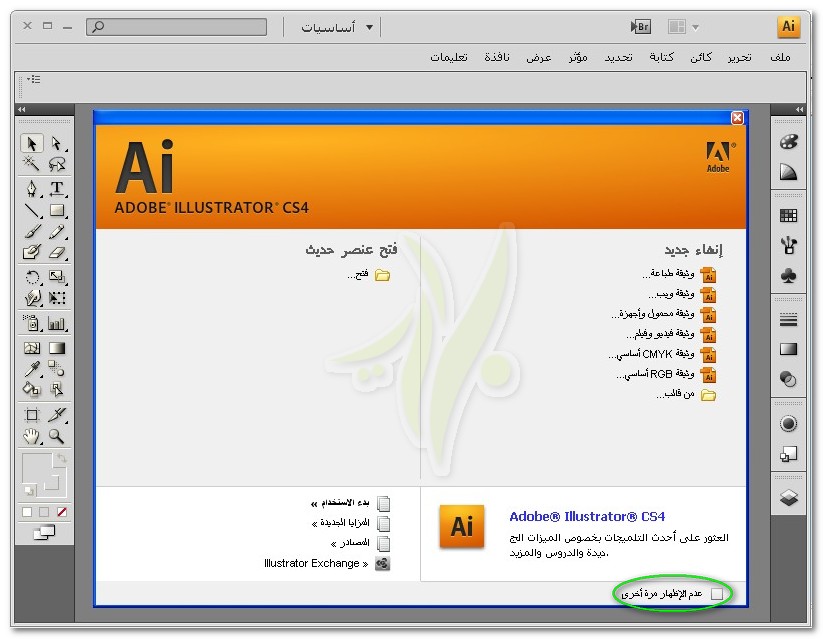Select the Slice tool
Screen dimensions: 823x639
pyautogui.click(x=57, y=415)
